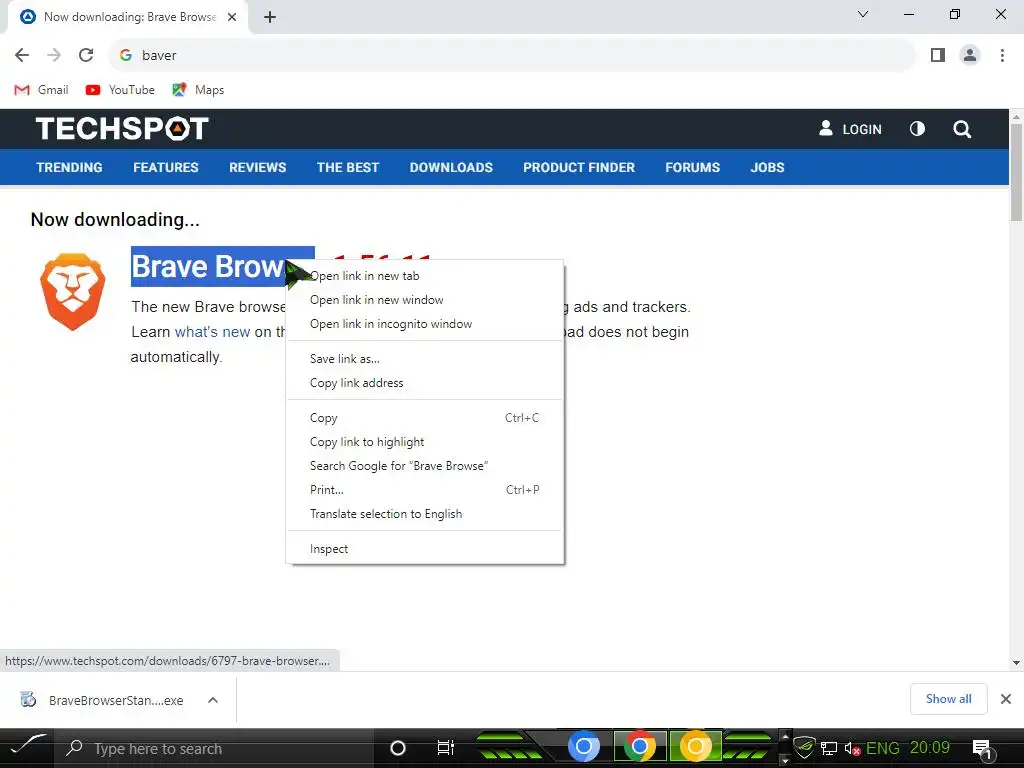Go back to the previous page

22,55
